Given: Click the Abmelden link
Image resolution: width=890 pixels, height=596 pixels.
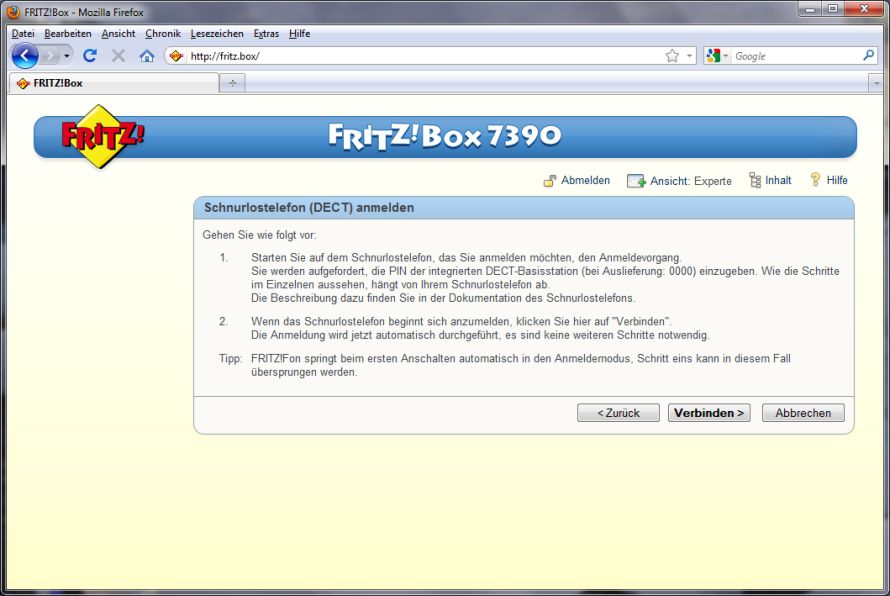Looking at the screenshot, I should tap(585, 180).
